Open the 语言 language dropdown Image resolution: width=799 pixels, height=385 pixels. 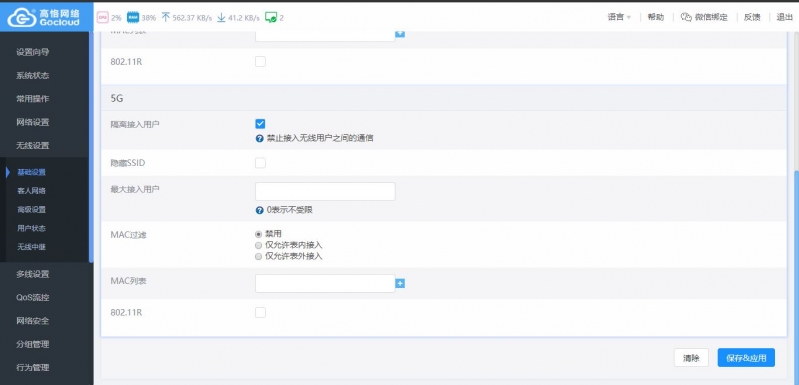pyautogui.click(x=619, y=17)
